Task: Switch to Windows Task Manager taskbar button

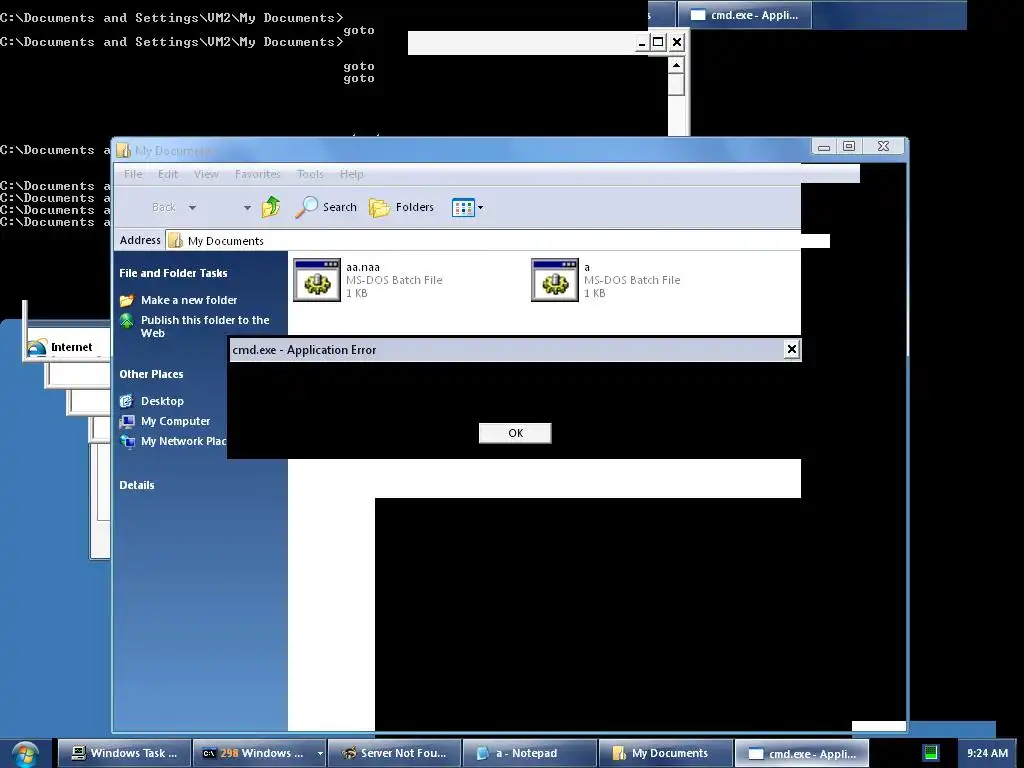Action: [124, 753]
